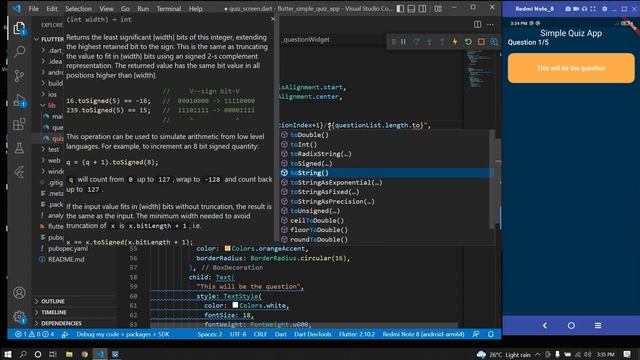The height and width of the screenshot is (360, 640).
Task: Open Customize Layout button
Action: 438,8
